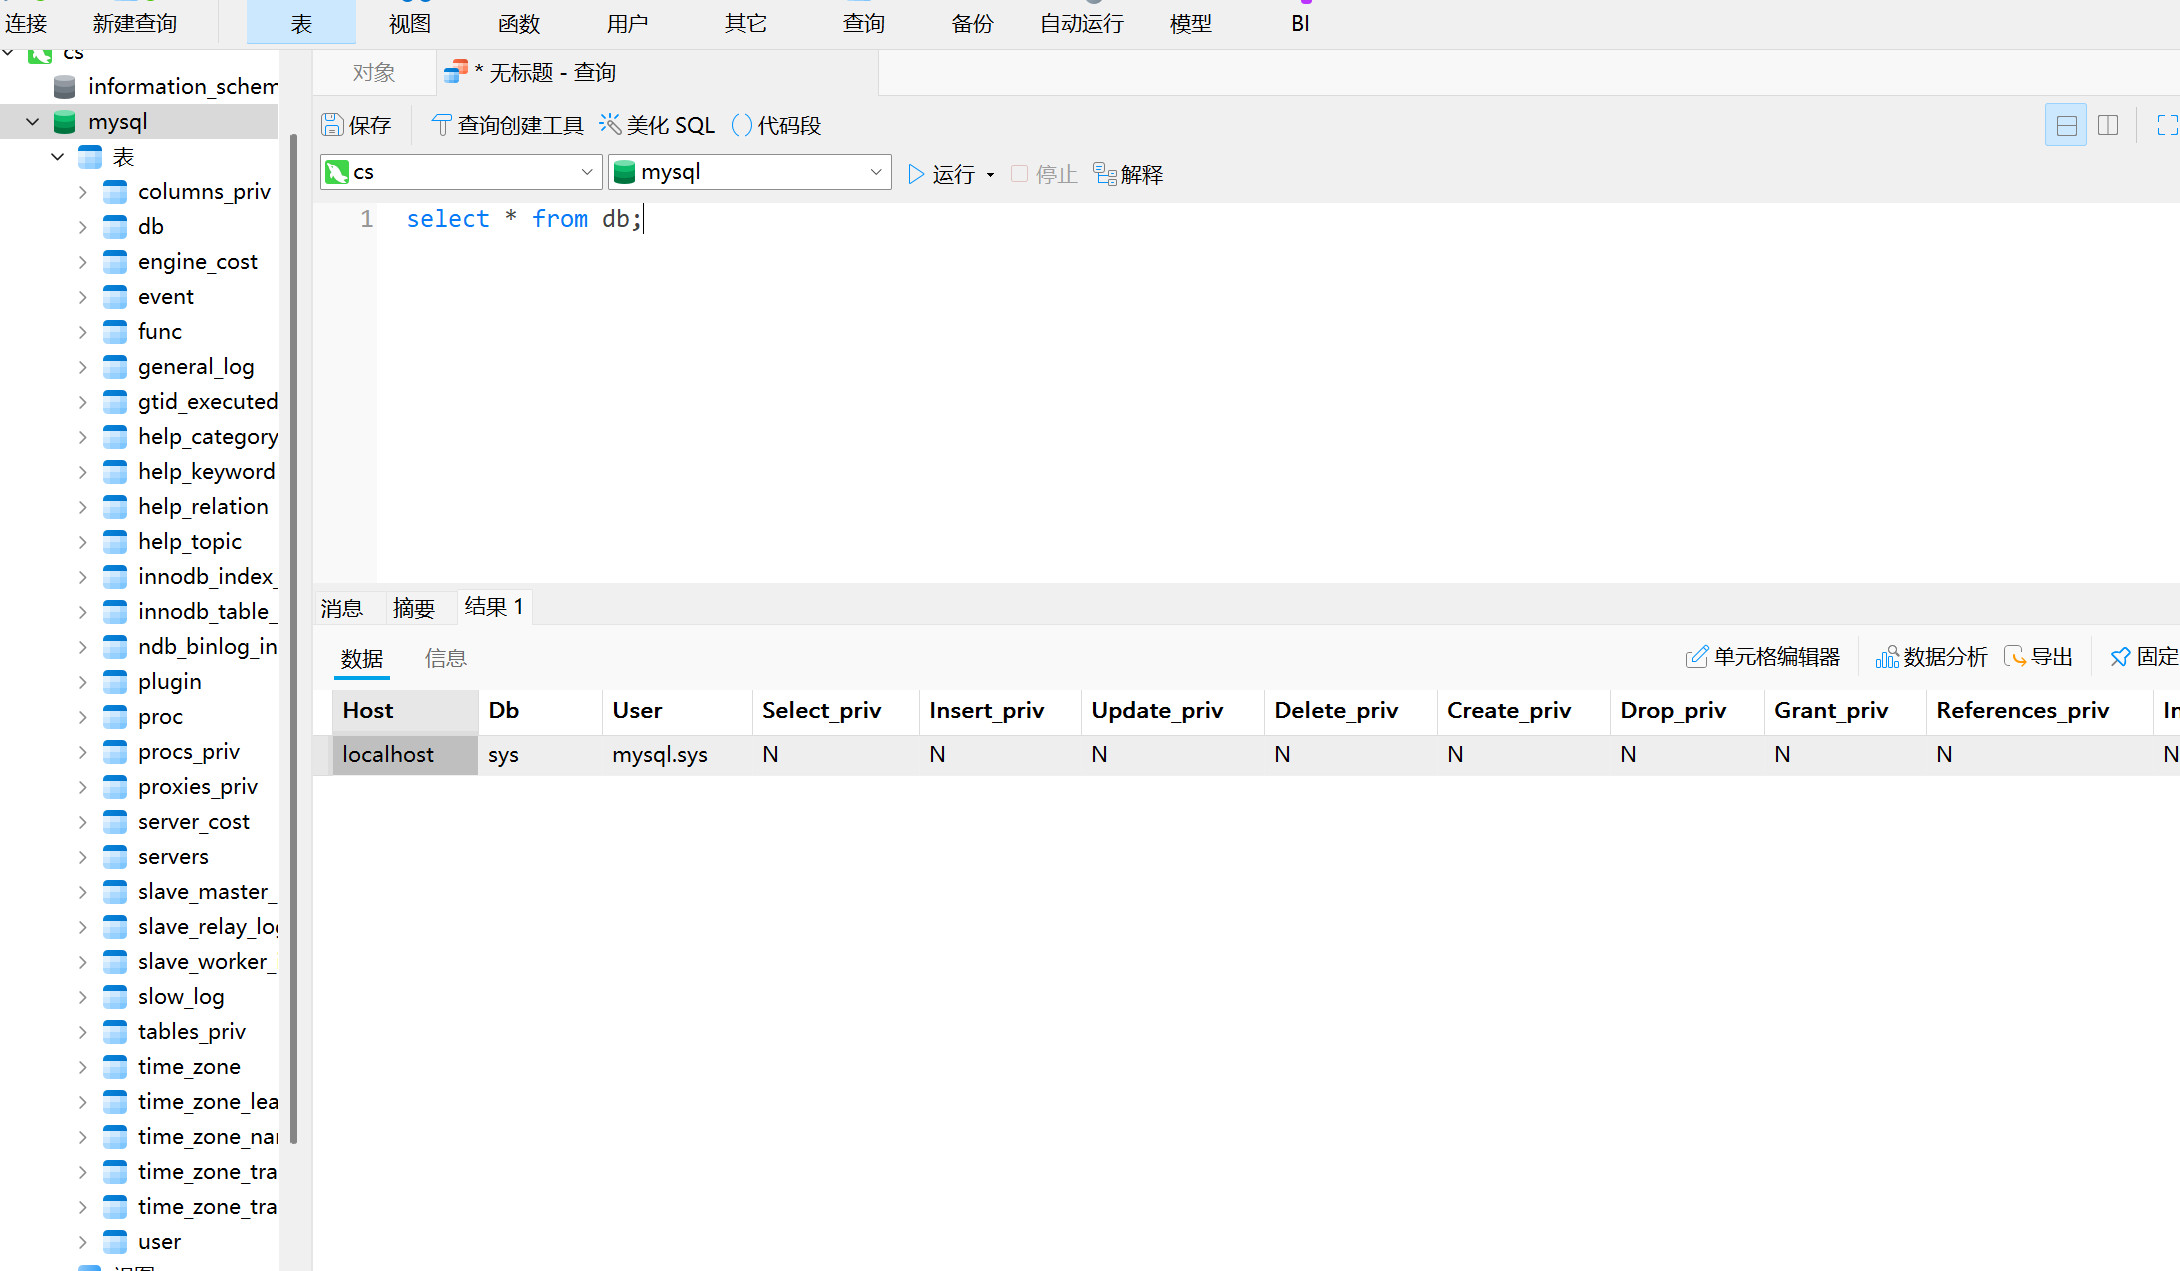Screen dimensions: 2180x1271
Task: Click the Export (导出) result icon
Action: [2015, 657]
